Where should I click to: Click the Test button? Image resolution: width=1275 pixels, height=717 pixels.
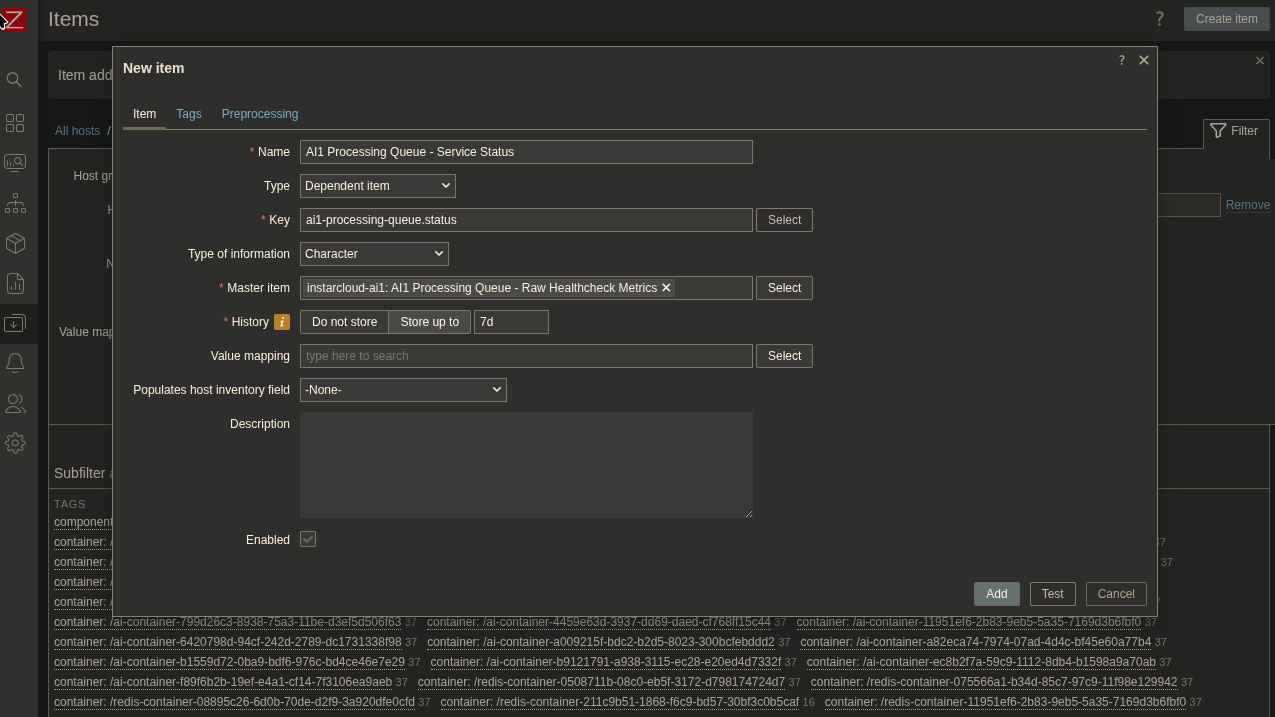click(x=1052, y=594)
